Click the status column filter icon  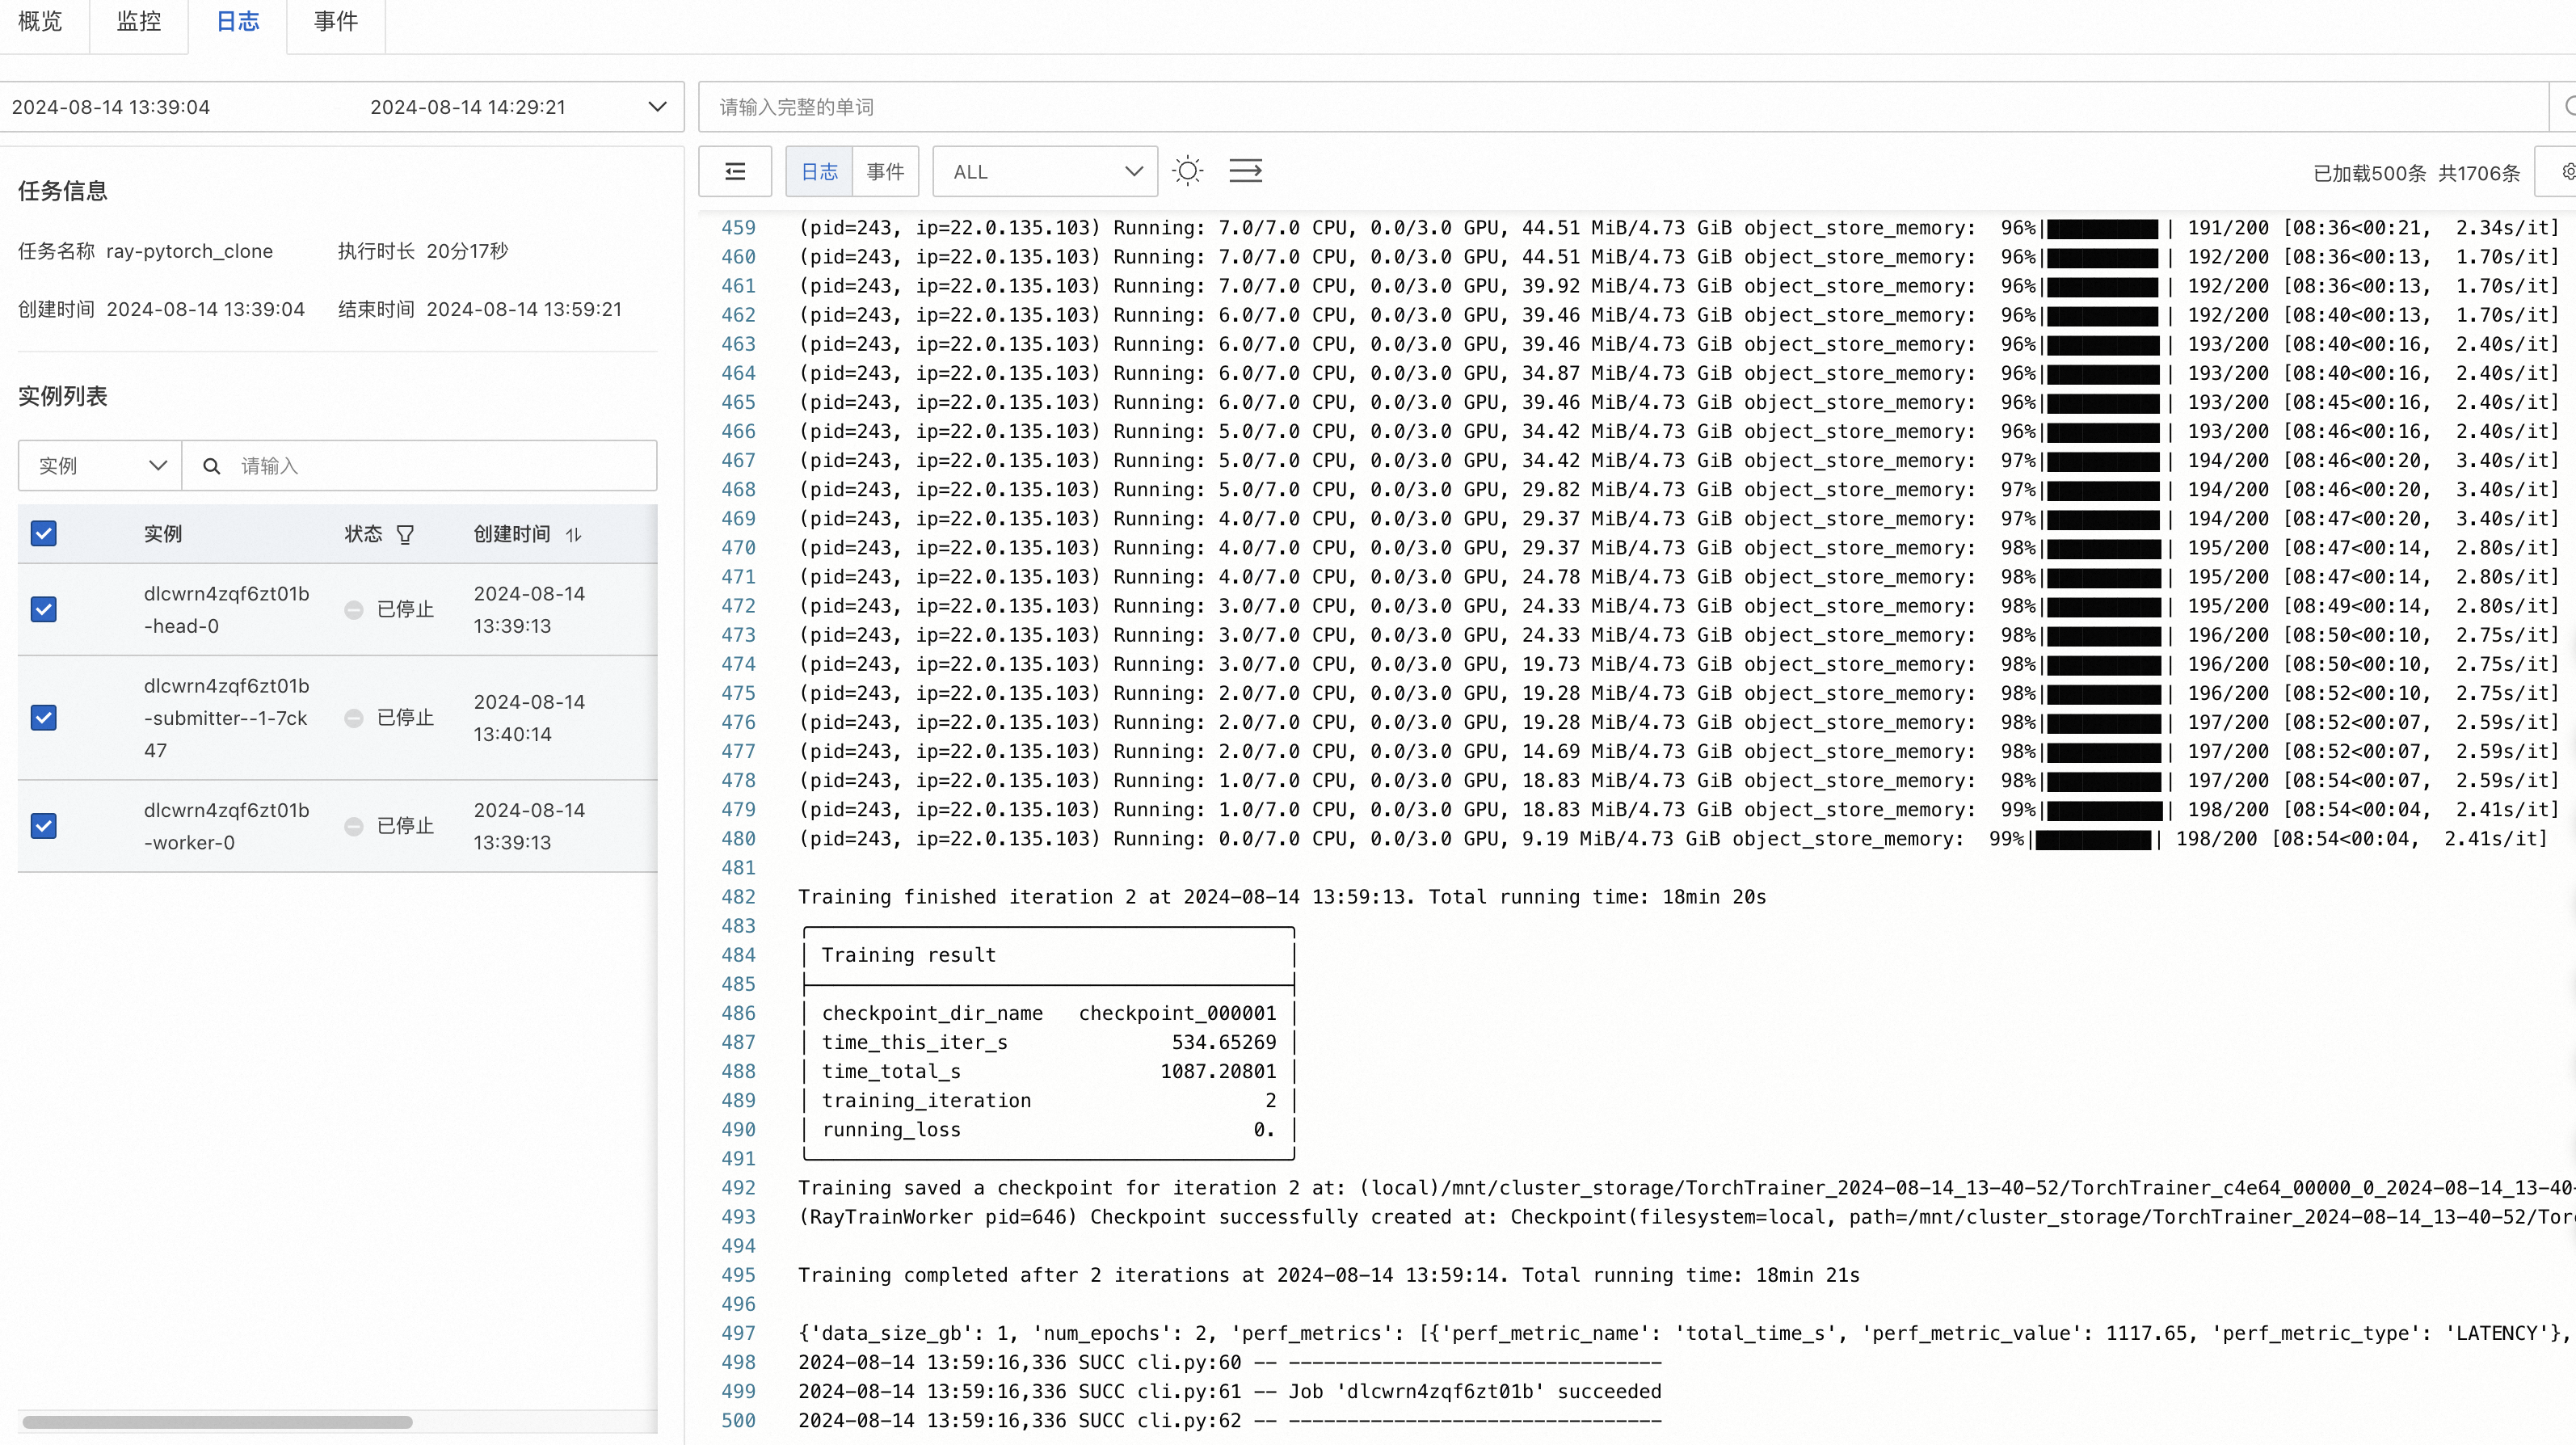405,535
